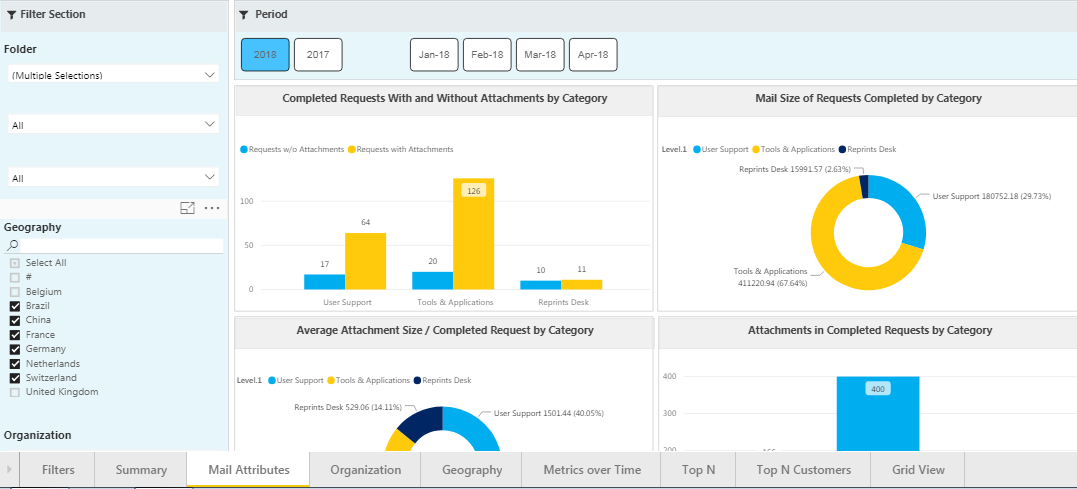Image resolution: width=1077 pixels, height=489 pixels.
Task: Click the label 'Reprints Desk 529.06 (14.11%)'
Action: 348,407
